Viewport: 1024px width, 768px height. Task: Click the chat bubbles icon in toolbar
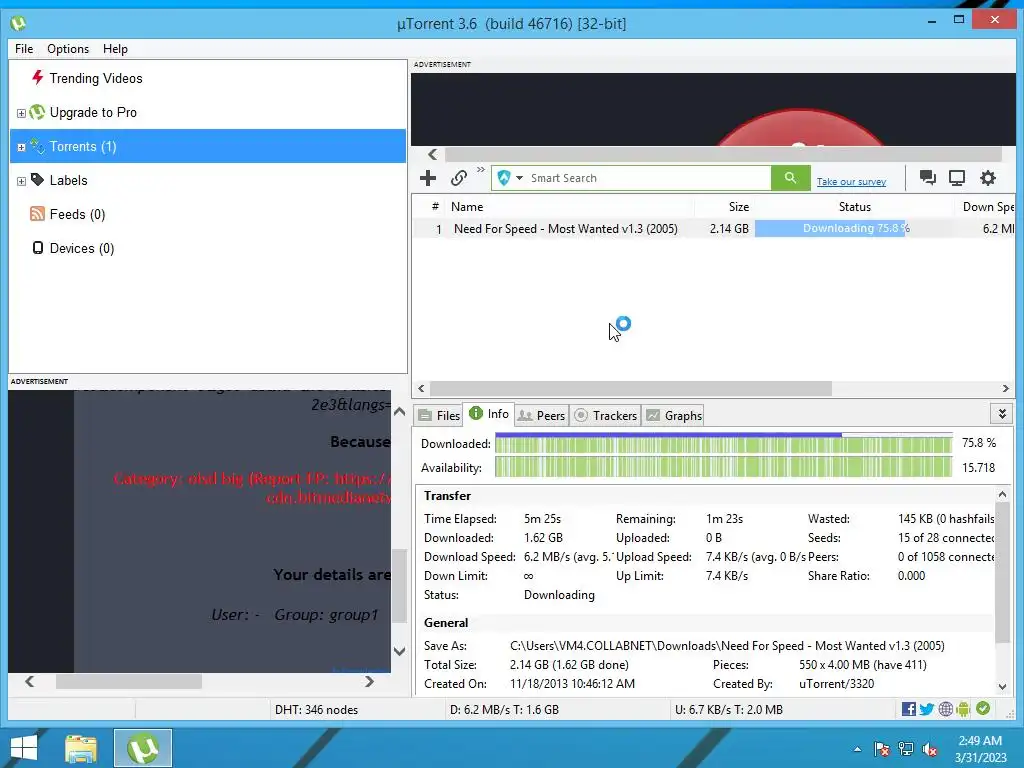pyautogui.click(x=927, y=178)
